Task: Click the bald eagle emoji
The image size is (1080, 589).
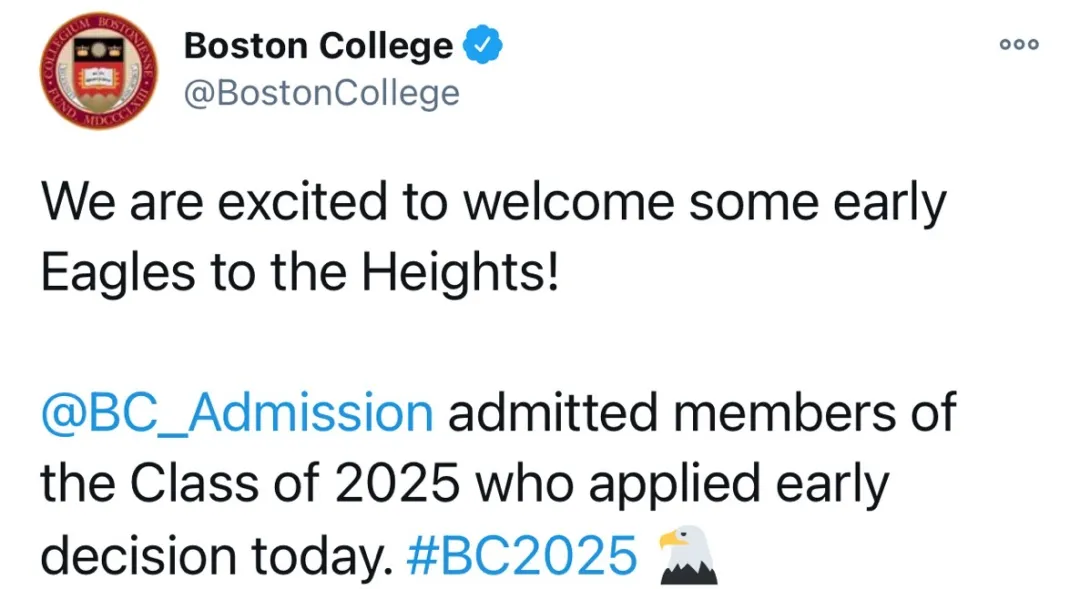Action: tap(687, 555)
